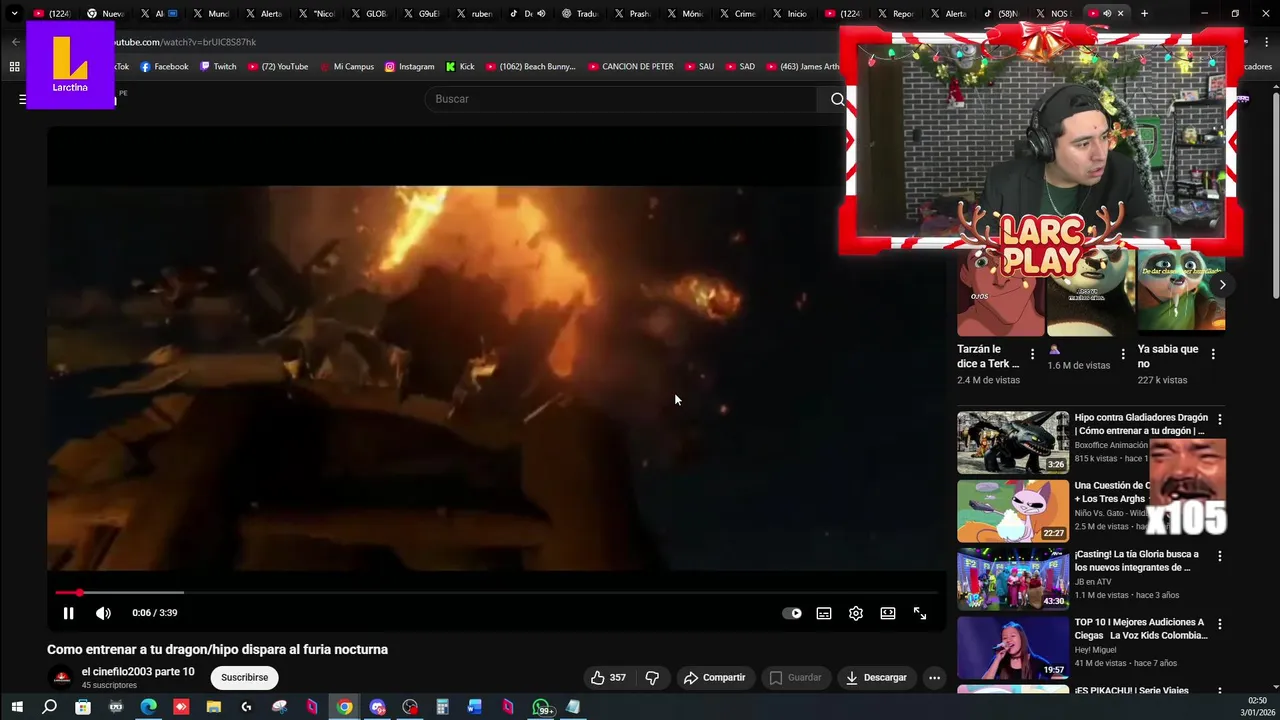Screen dimensions: 1280x720
Task: Click the Guardar save button
Action: click(x=795, y=677)
